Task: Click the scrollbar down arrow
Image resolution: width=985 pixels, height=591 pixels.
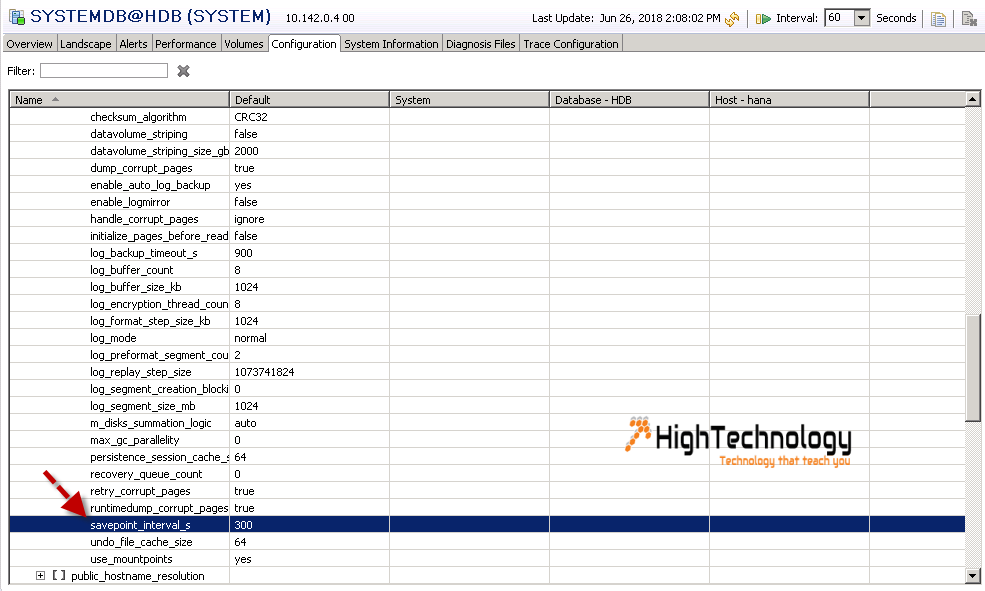Action: (x=972, y=575)
